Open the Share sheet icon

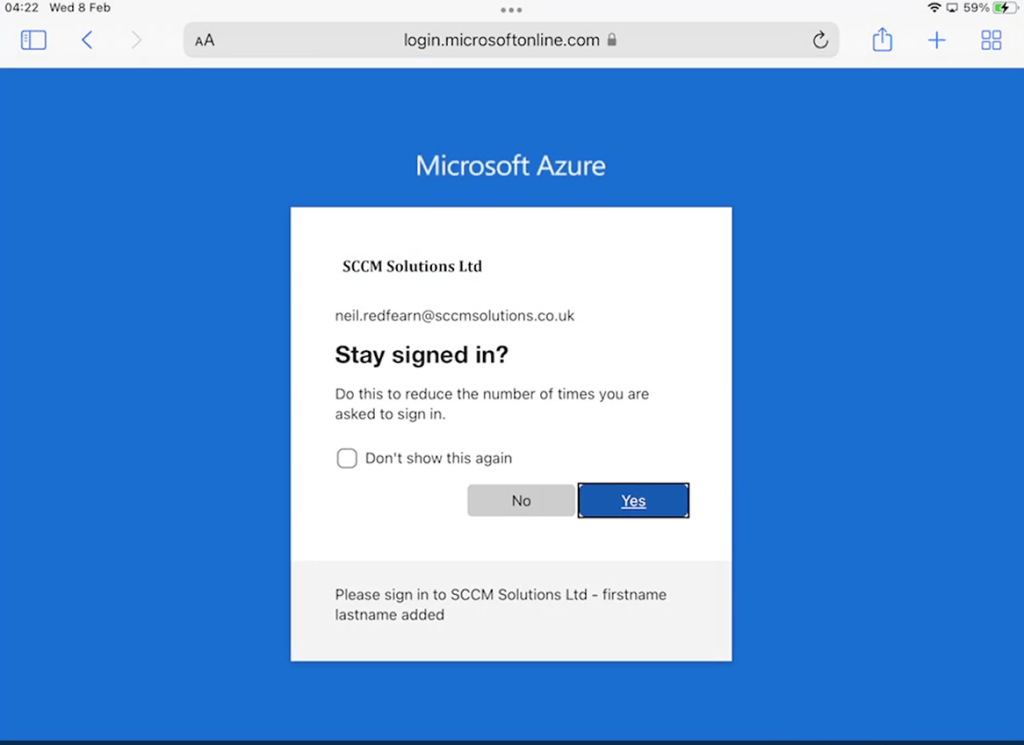pos(882,40)
